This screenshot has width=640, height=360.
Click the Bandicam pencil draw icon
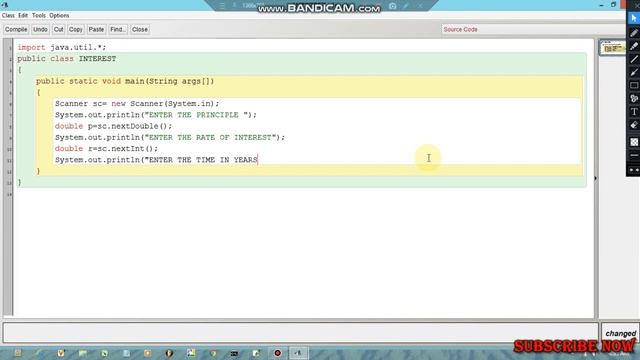[x=406, y=6]
